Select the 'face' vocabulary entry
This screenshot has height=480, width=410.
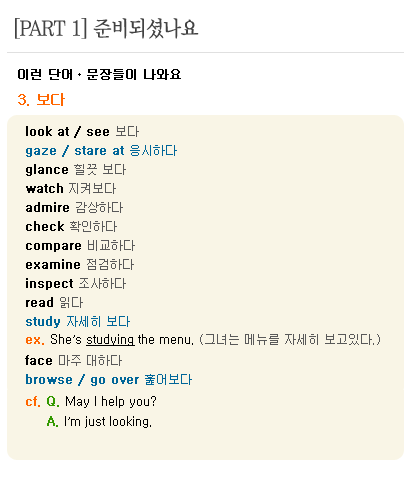(x=74, y=360)
